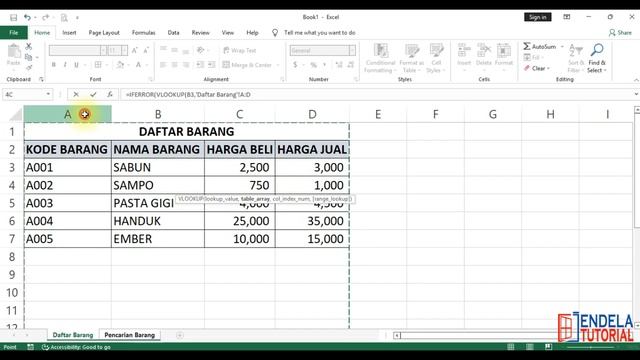Toggle Bold formatting button
The image size is (640, 360).
coord(53,65)
